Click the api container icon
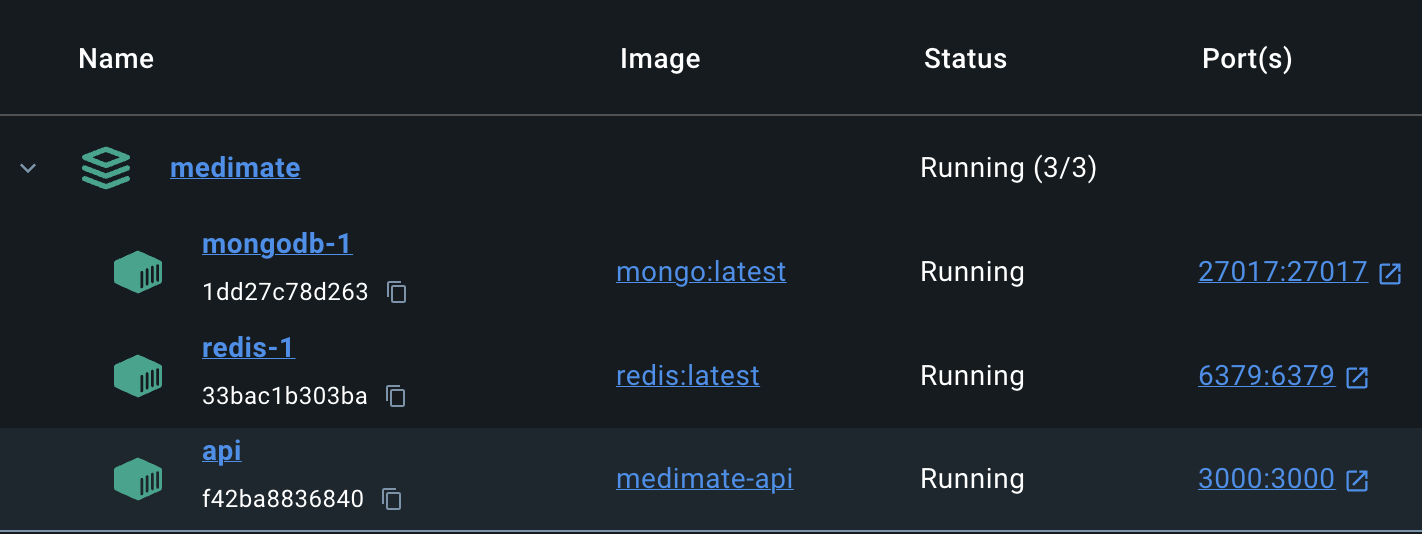 [x=138, y=480]
